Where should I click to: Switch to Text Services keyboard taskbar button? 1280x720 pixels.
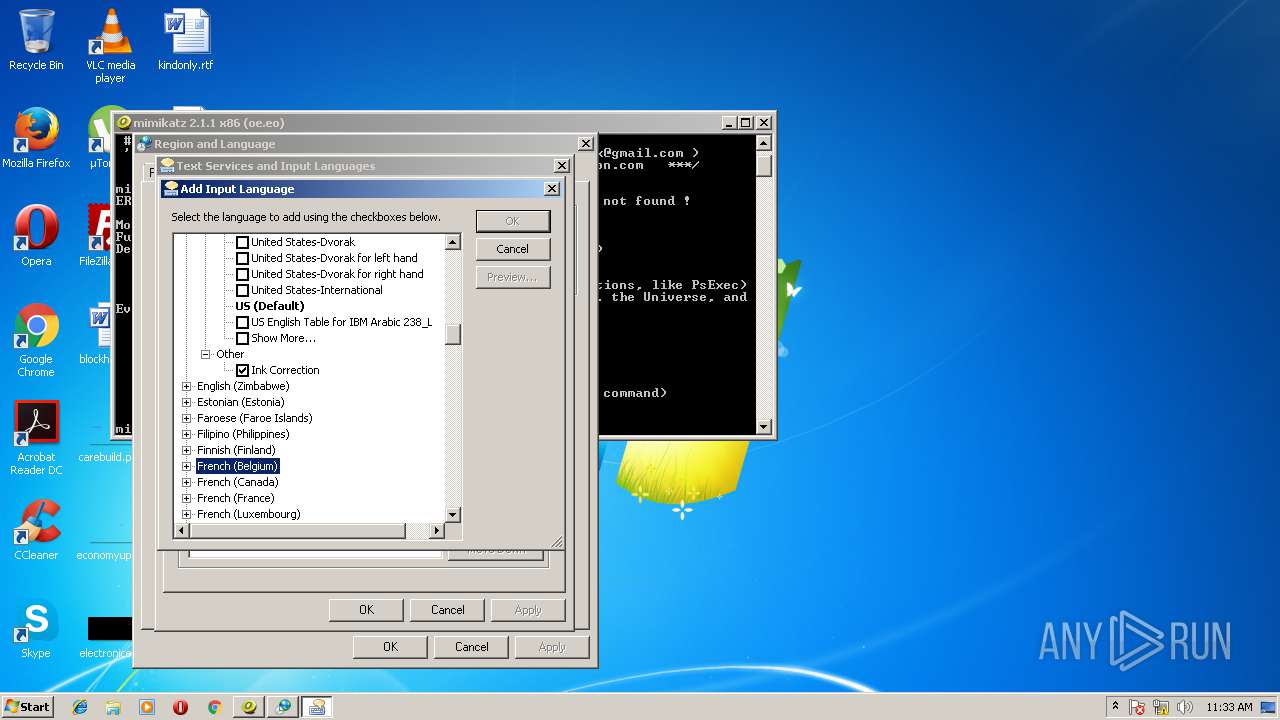[317, 707]
